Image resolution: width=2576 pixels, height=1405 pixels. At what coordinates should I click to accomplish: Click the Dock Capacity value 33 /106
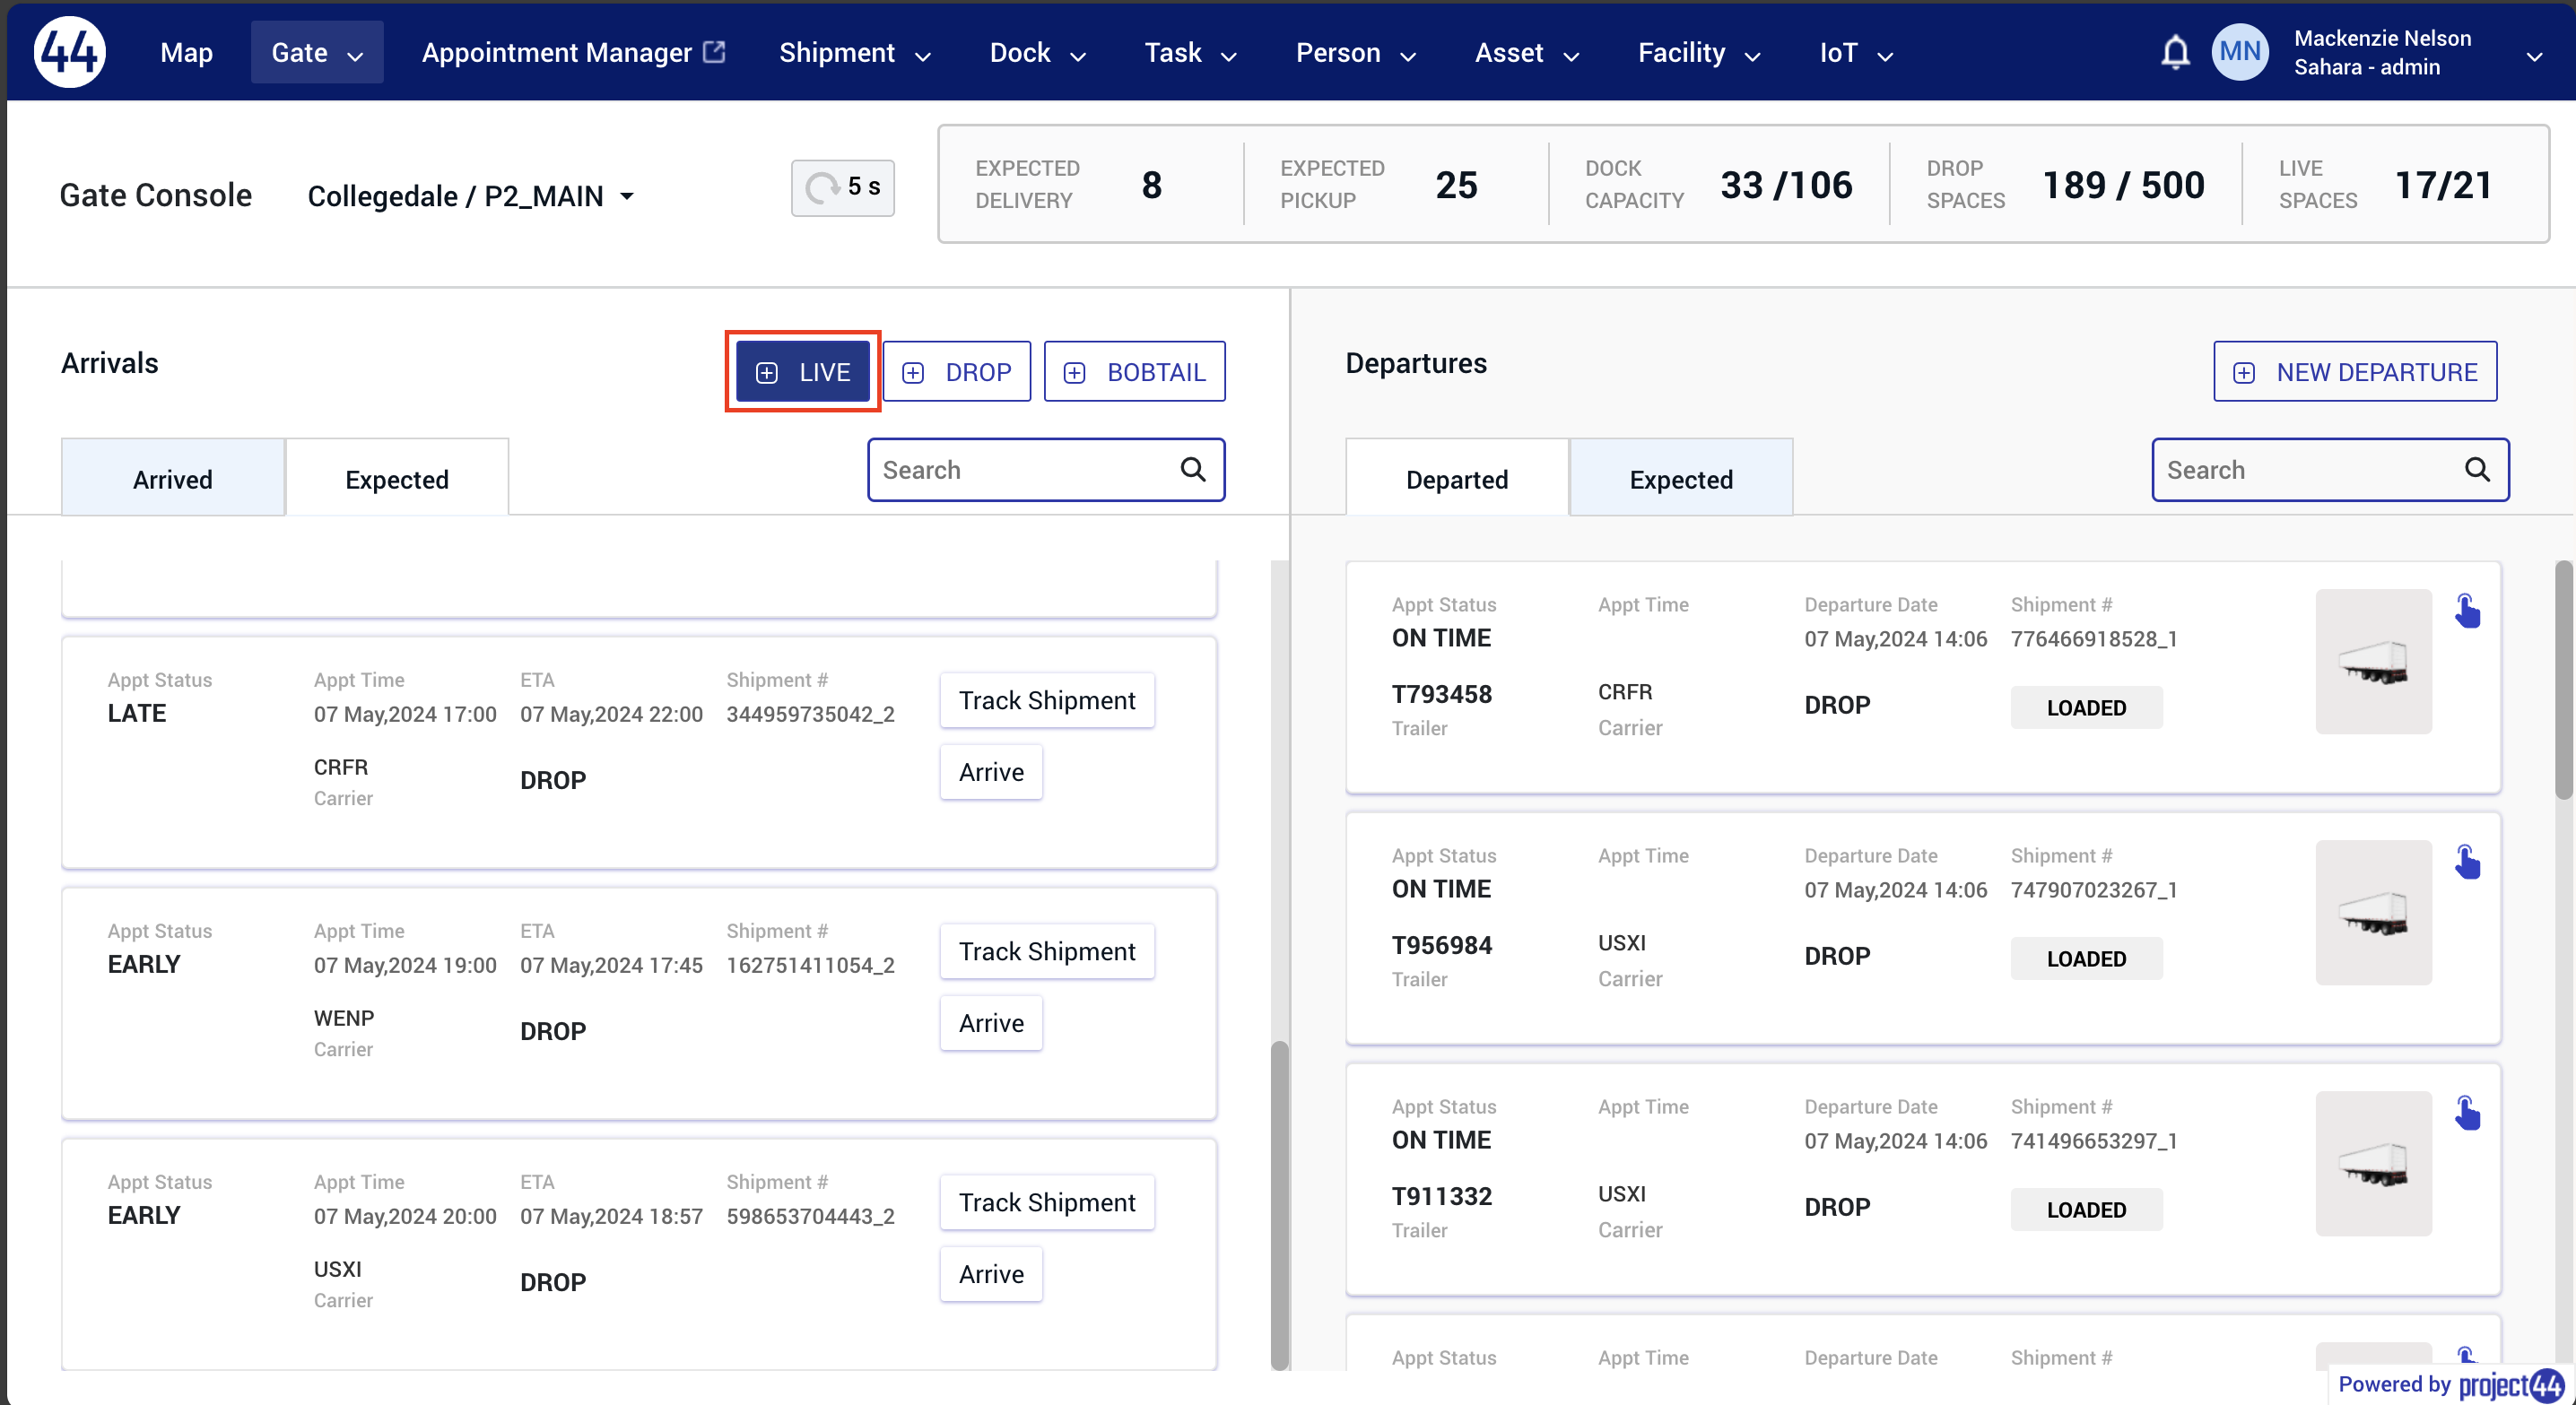pyautogui.click(x=1786, y=185)
